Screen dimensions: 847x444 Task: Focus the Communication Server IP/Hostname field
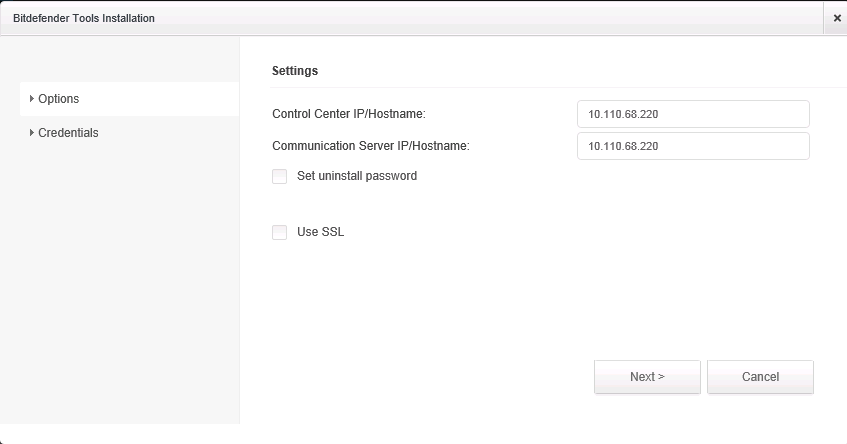[692, 146]
